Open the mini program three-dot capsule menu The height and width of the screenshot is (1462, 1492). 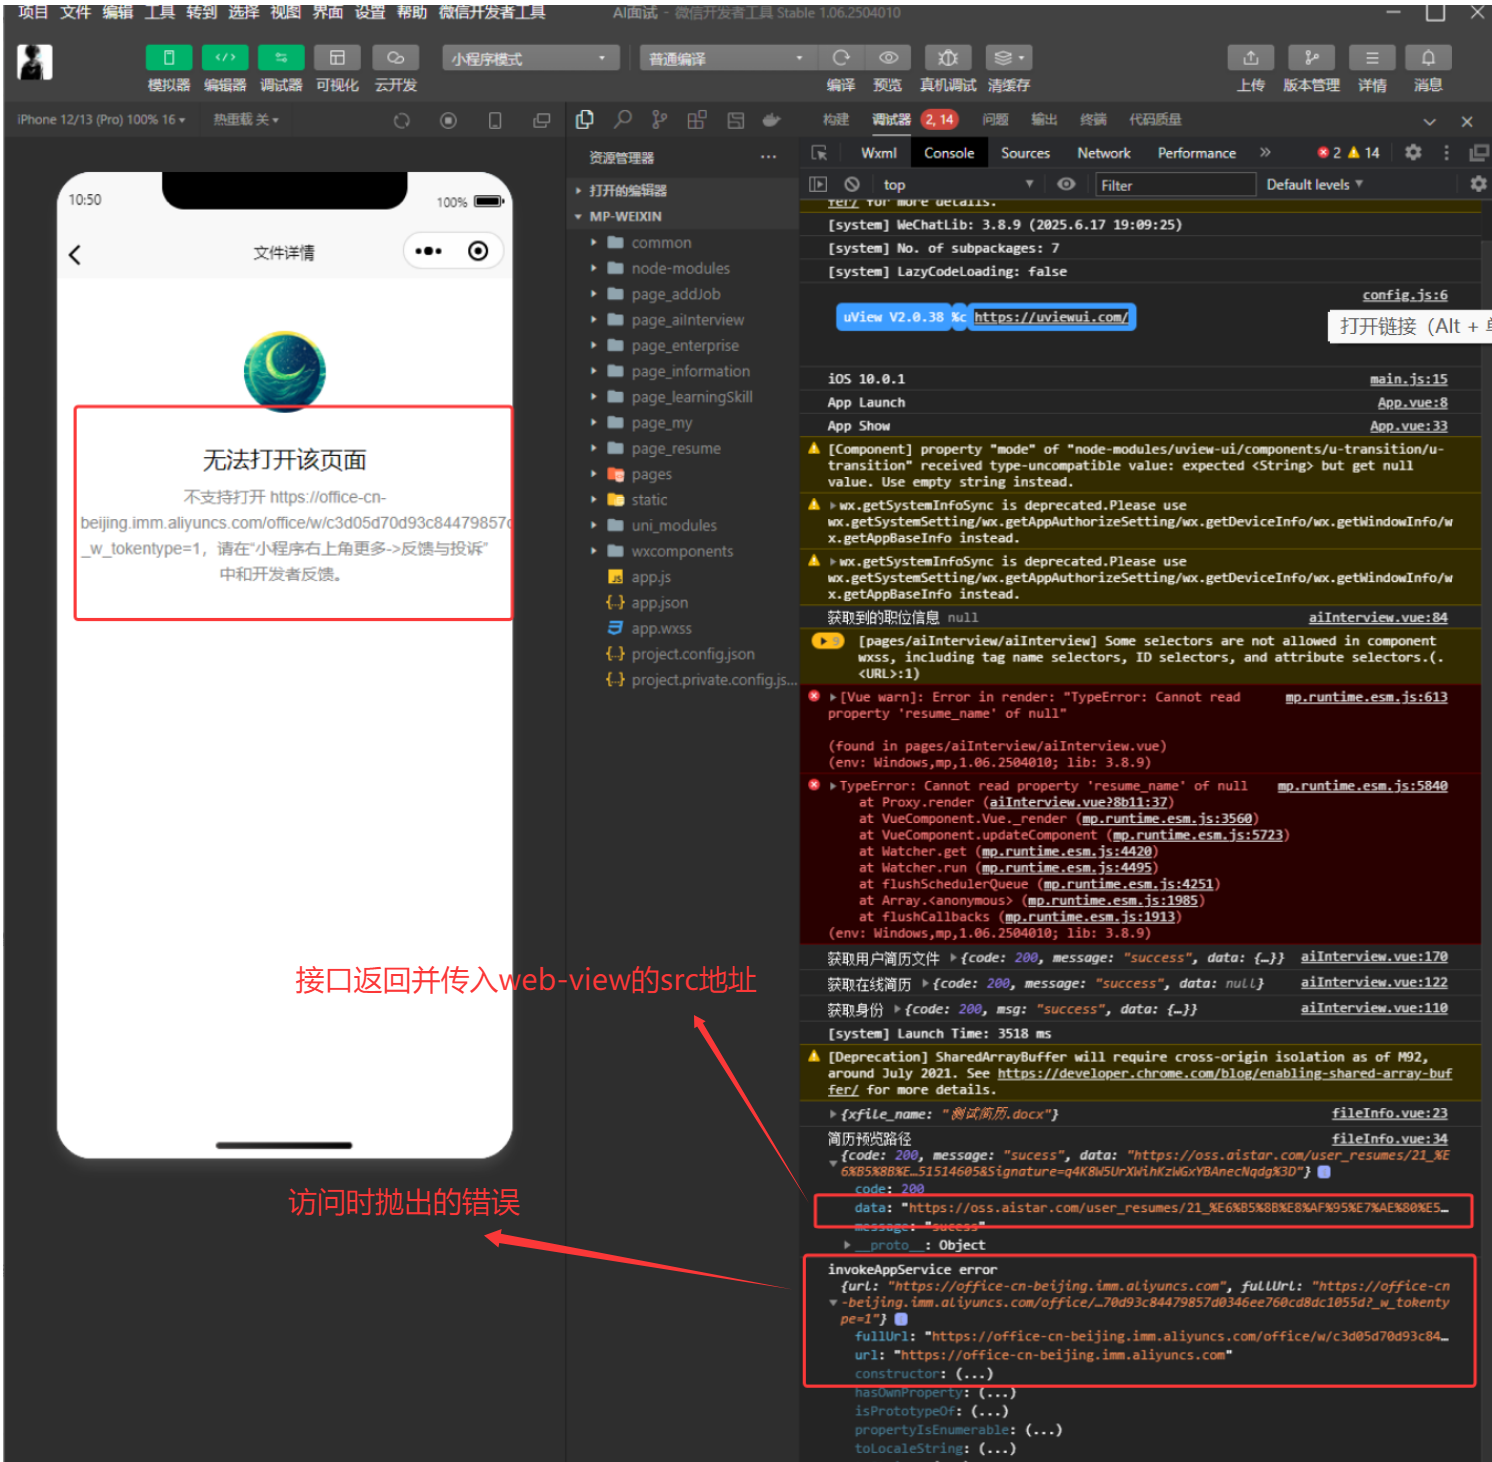coord(428,251)
